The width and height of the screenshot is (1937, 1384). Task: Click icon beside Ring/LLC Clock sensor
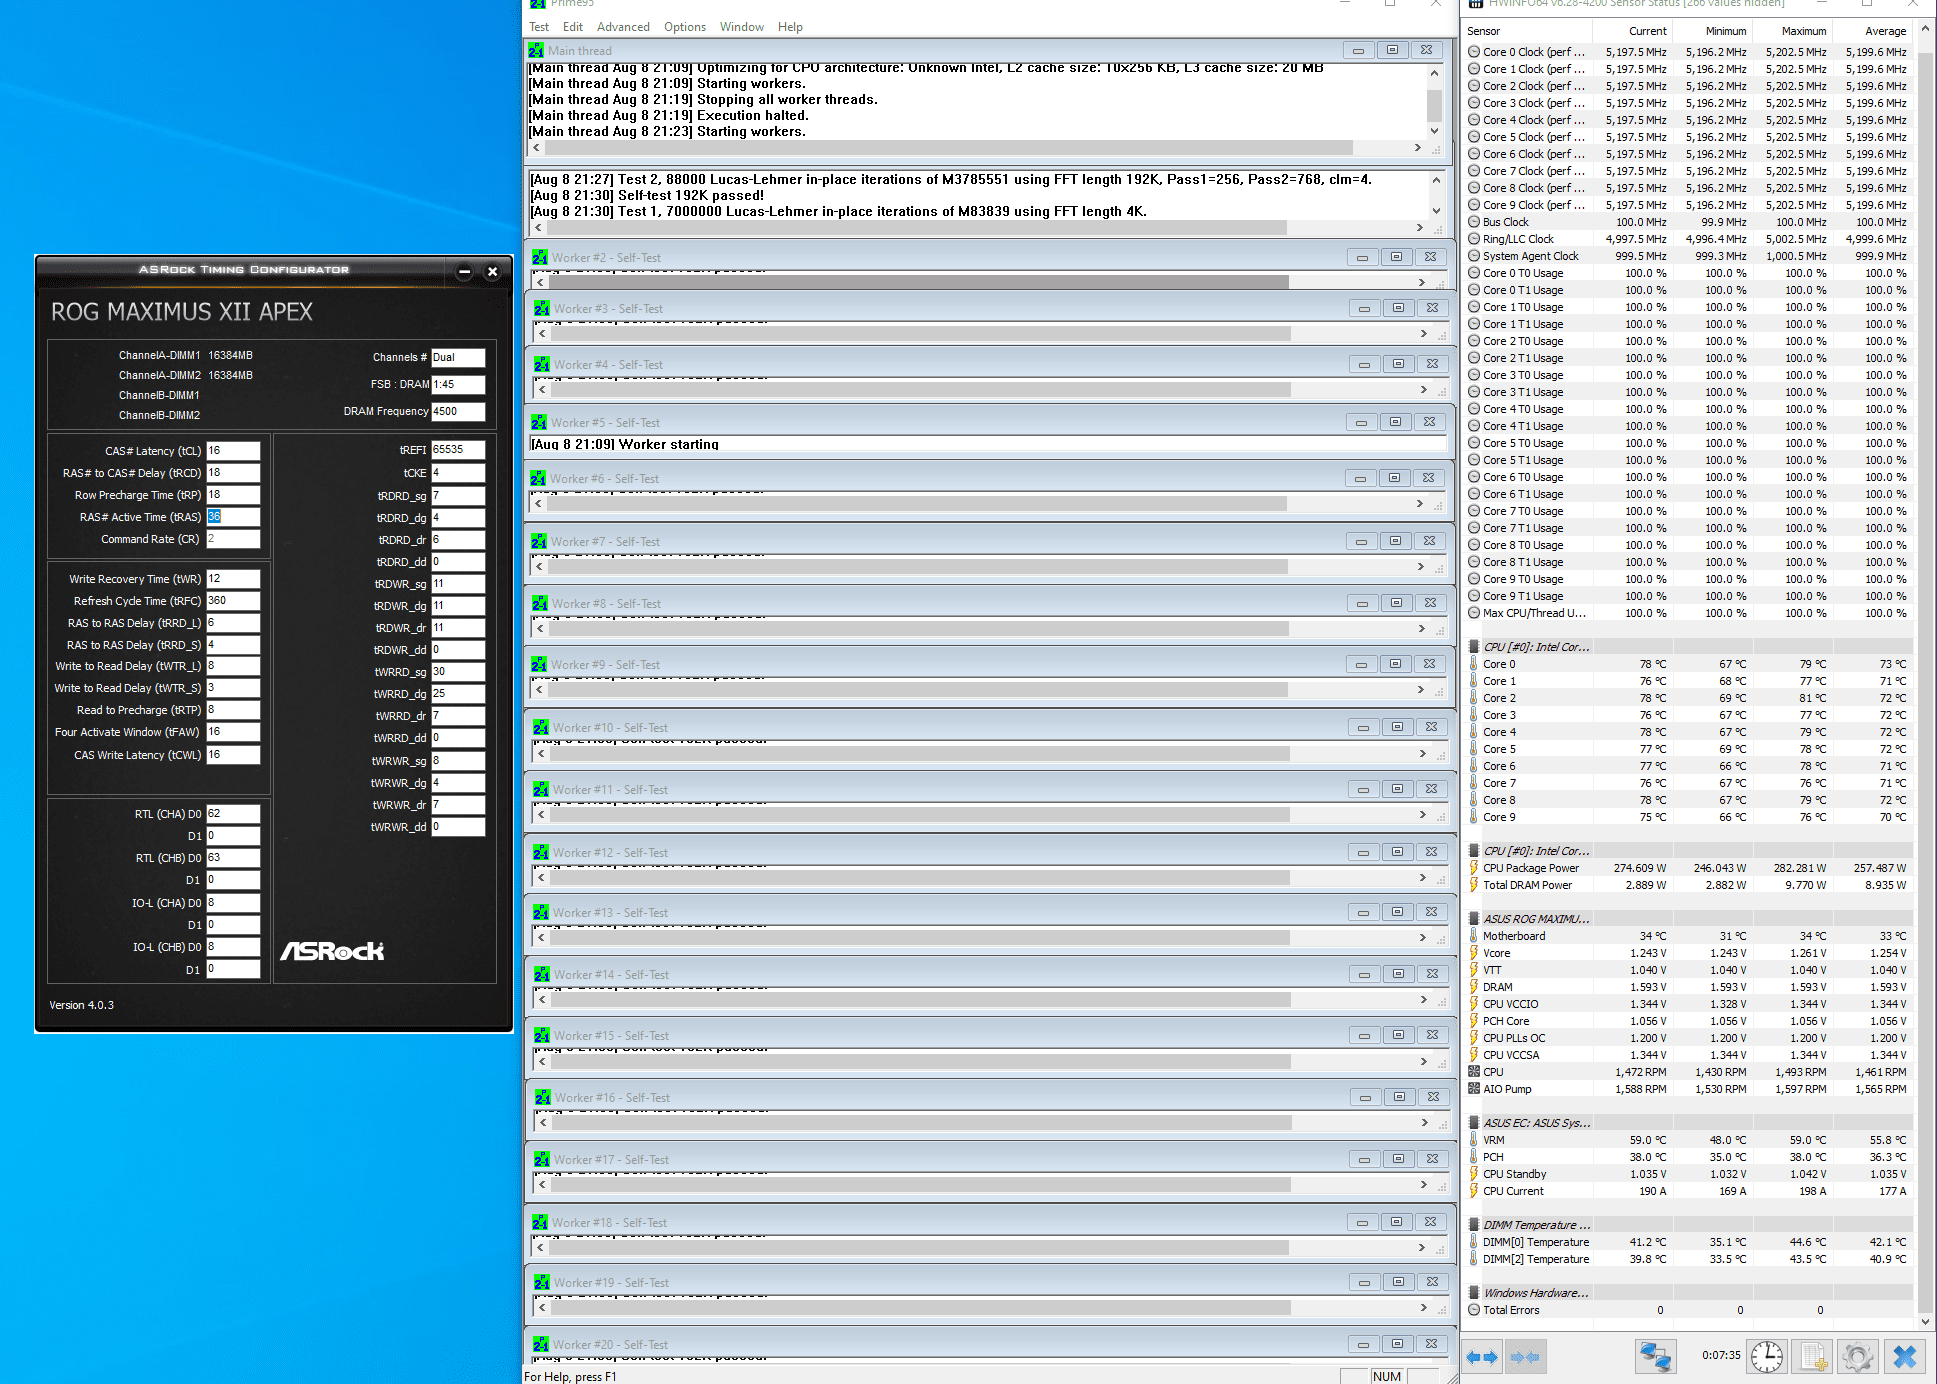pyautogui.click(x=1474, y=239)
